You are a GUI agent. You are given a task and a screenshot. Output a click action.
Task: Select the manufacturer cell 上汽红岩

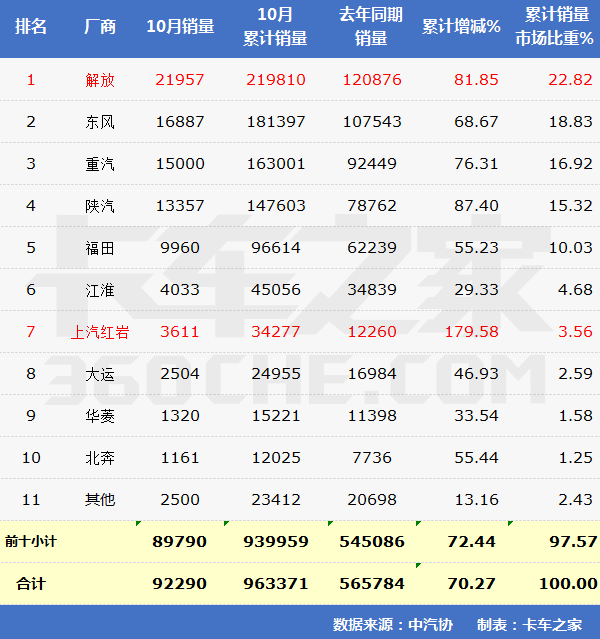(x=100, y=332)
